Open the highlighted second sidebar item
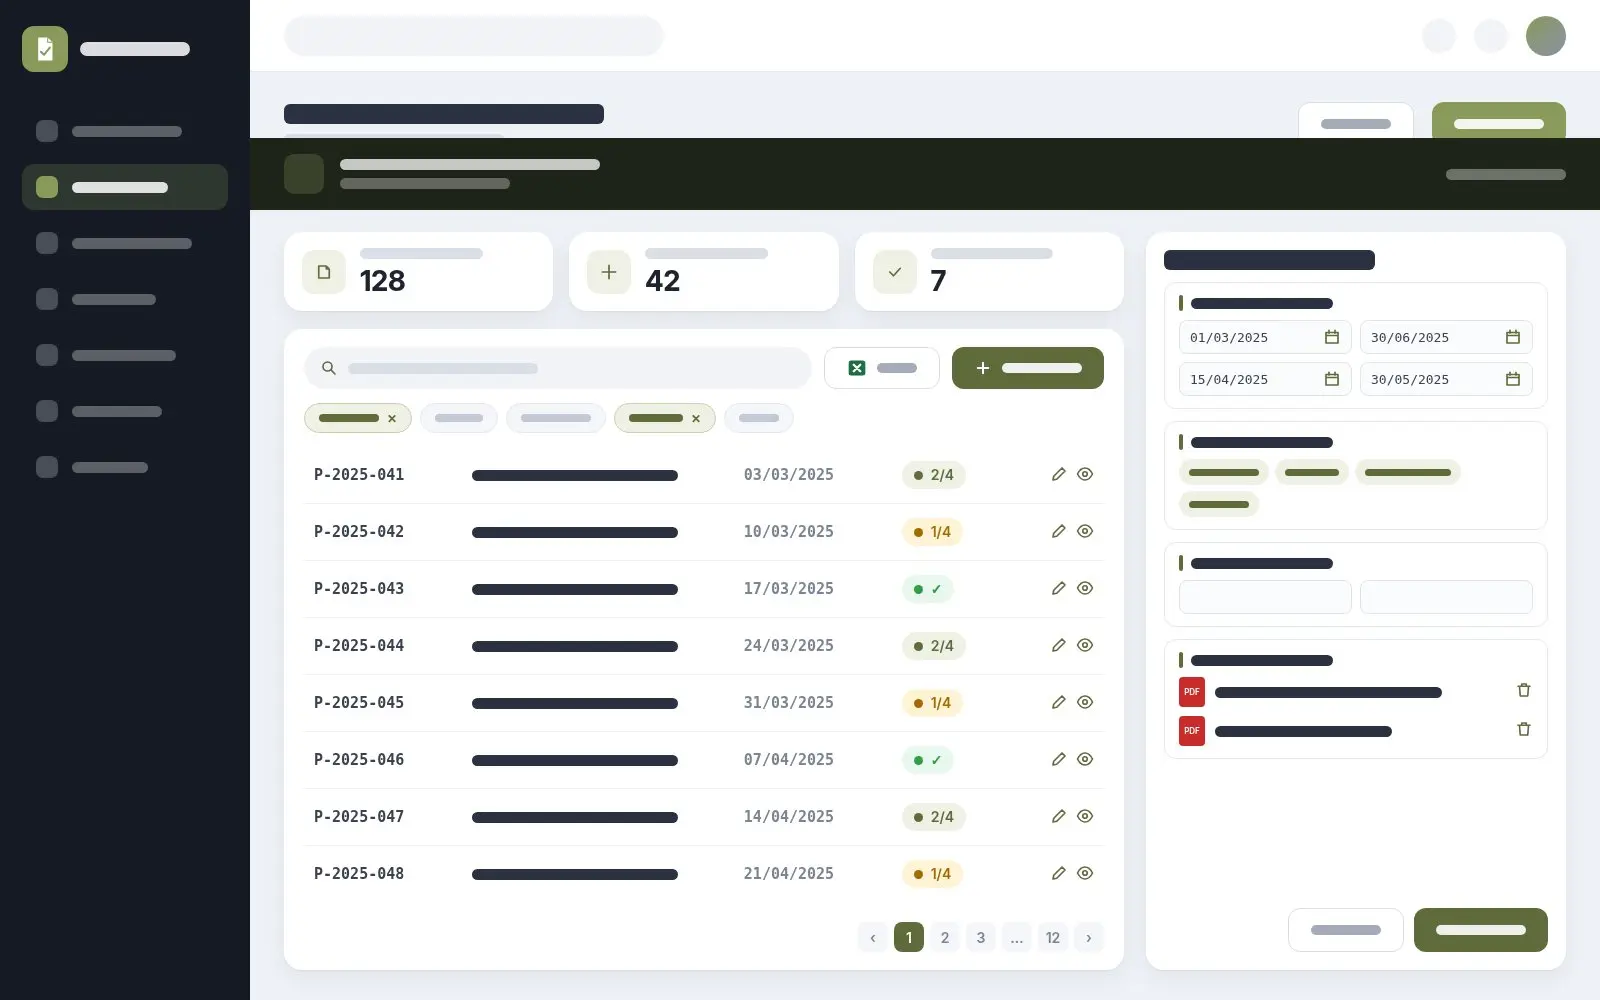This screenshot has height=1000, width=1600. point(125,187)
